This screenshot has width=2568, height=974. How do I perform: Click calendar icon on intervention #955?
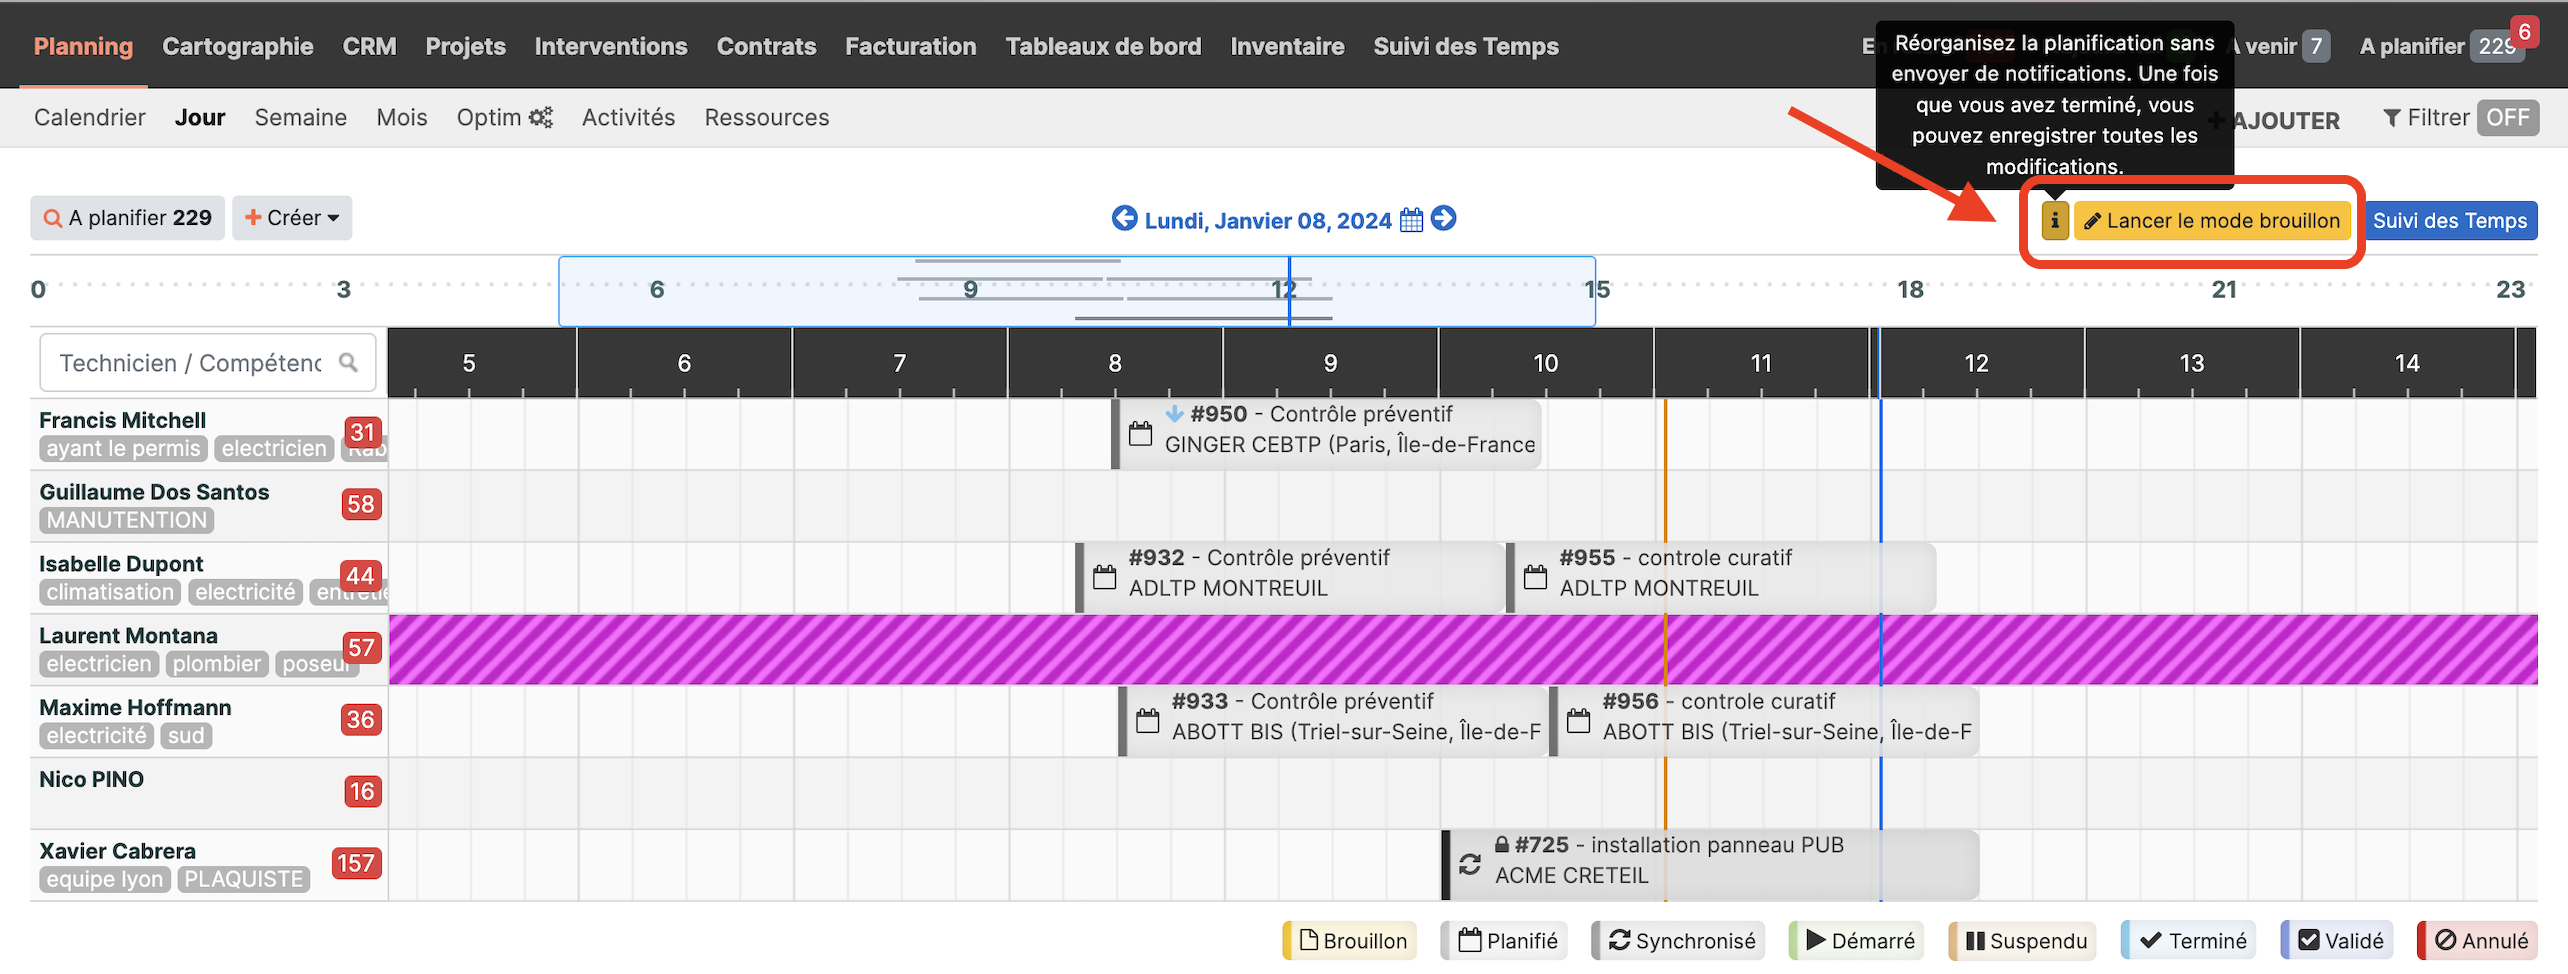click(1535, 577)
